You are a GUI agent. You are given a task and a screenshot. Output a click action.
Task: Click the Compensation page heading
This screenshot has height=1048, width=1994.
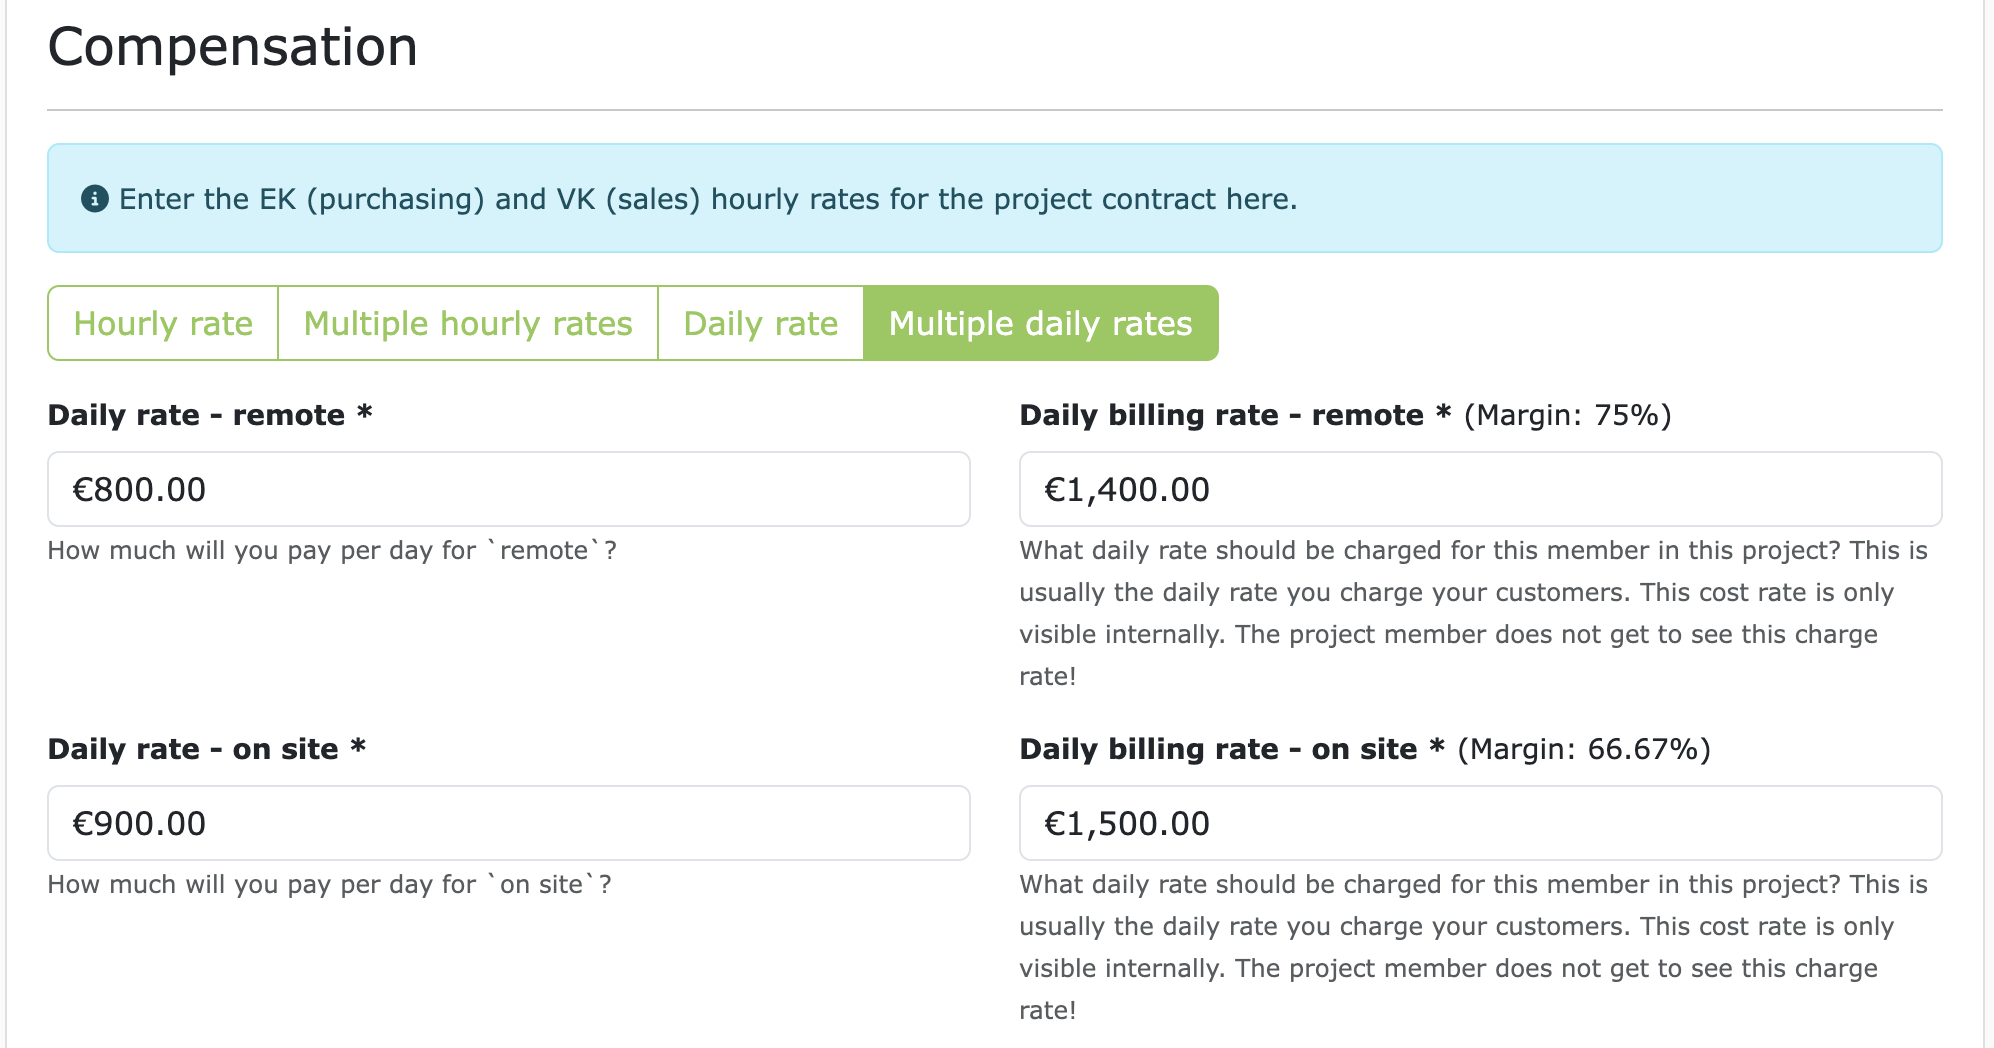(234, 46)
